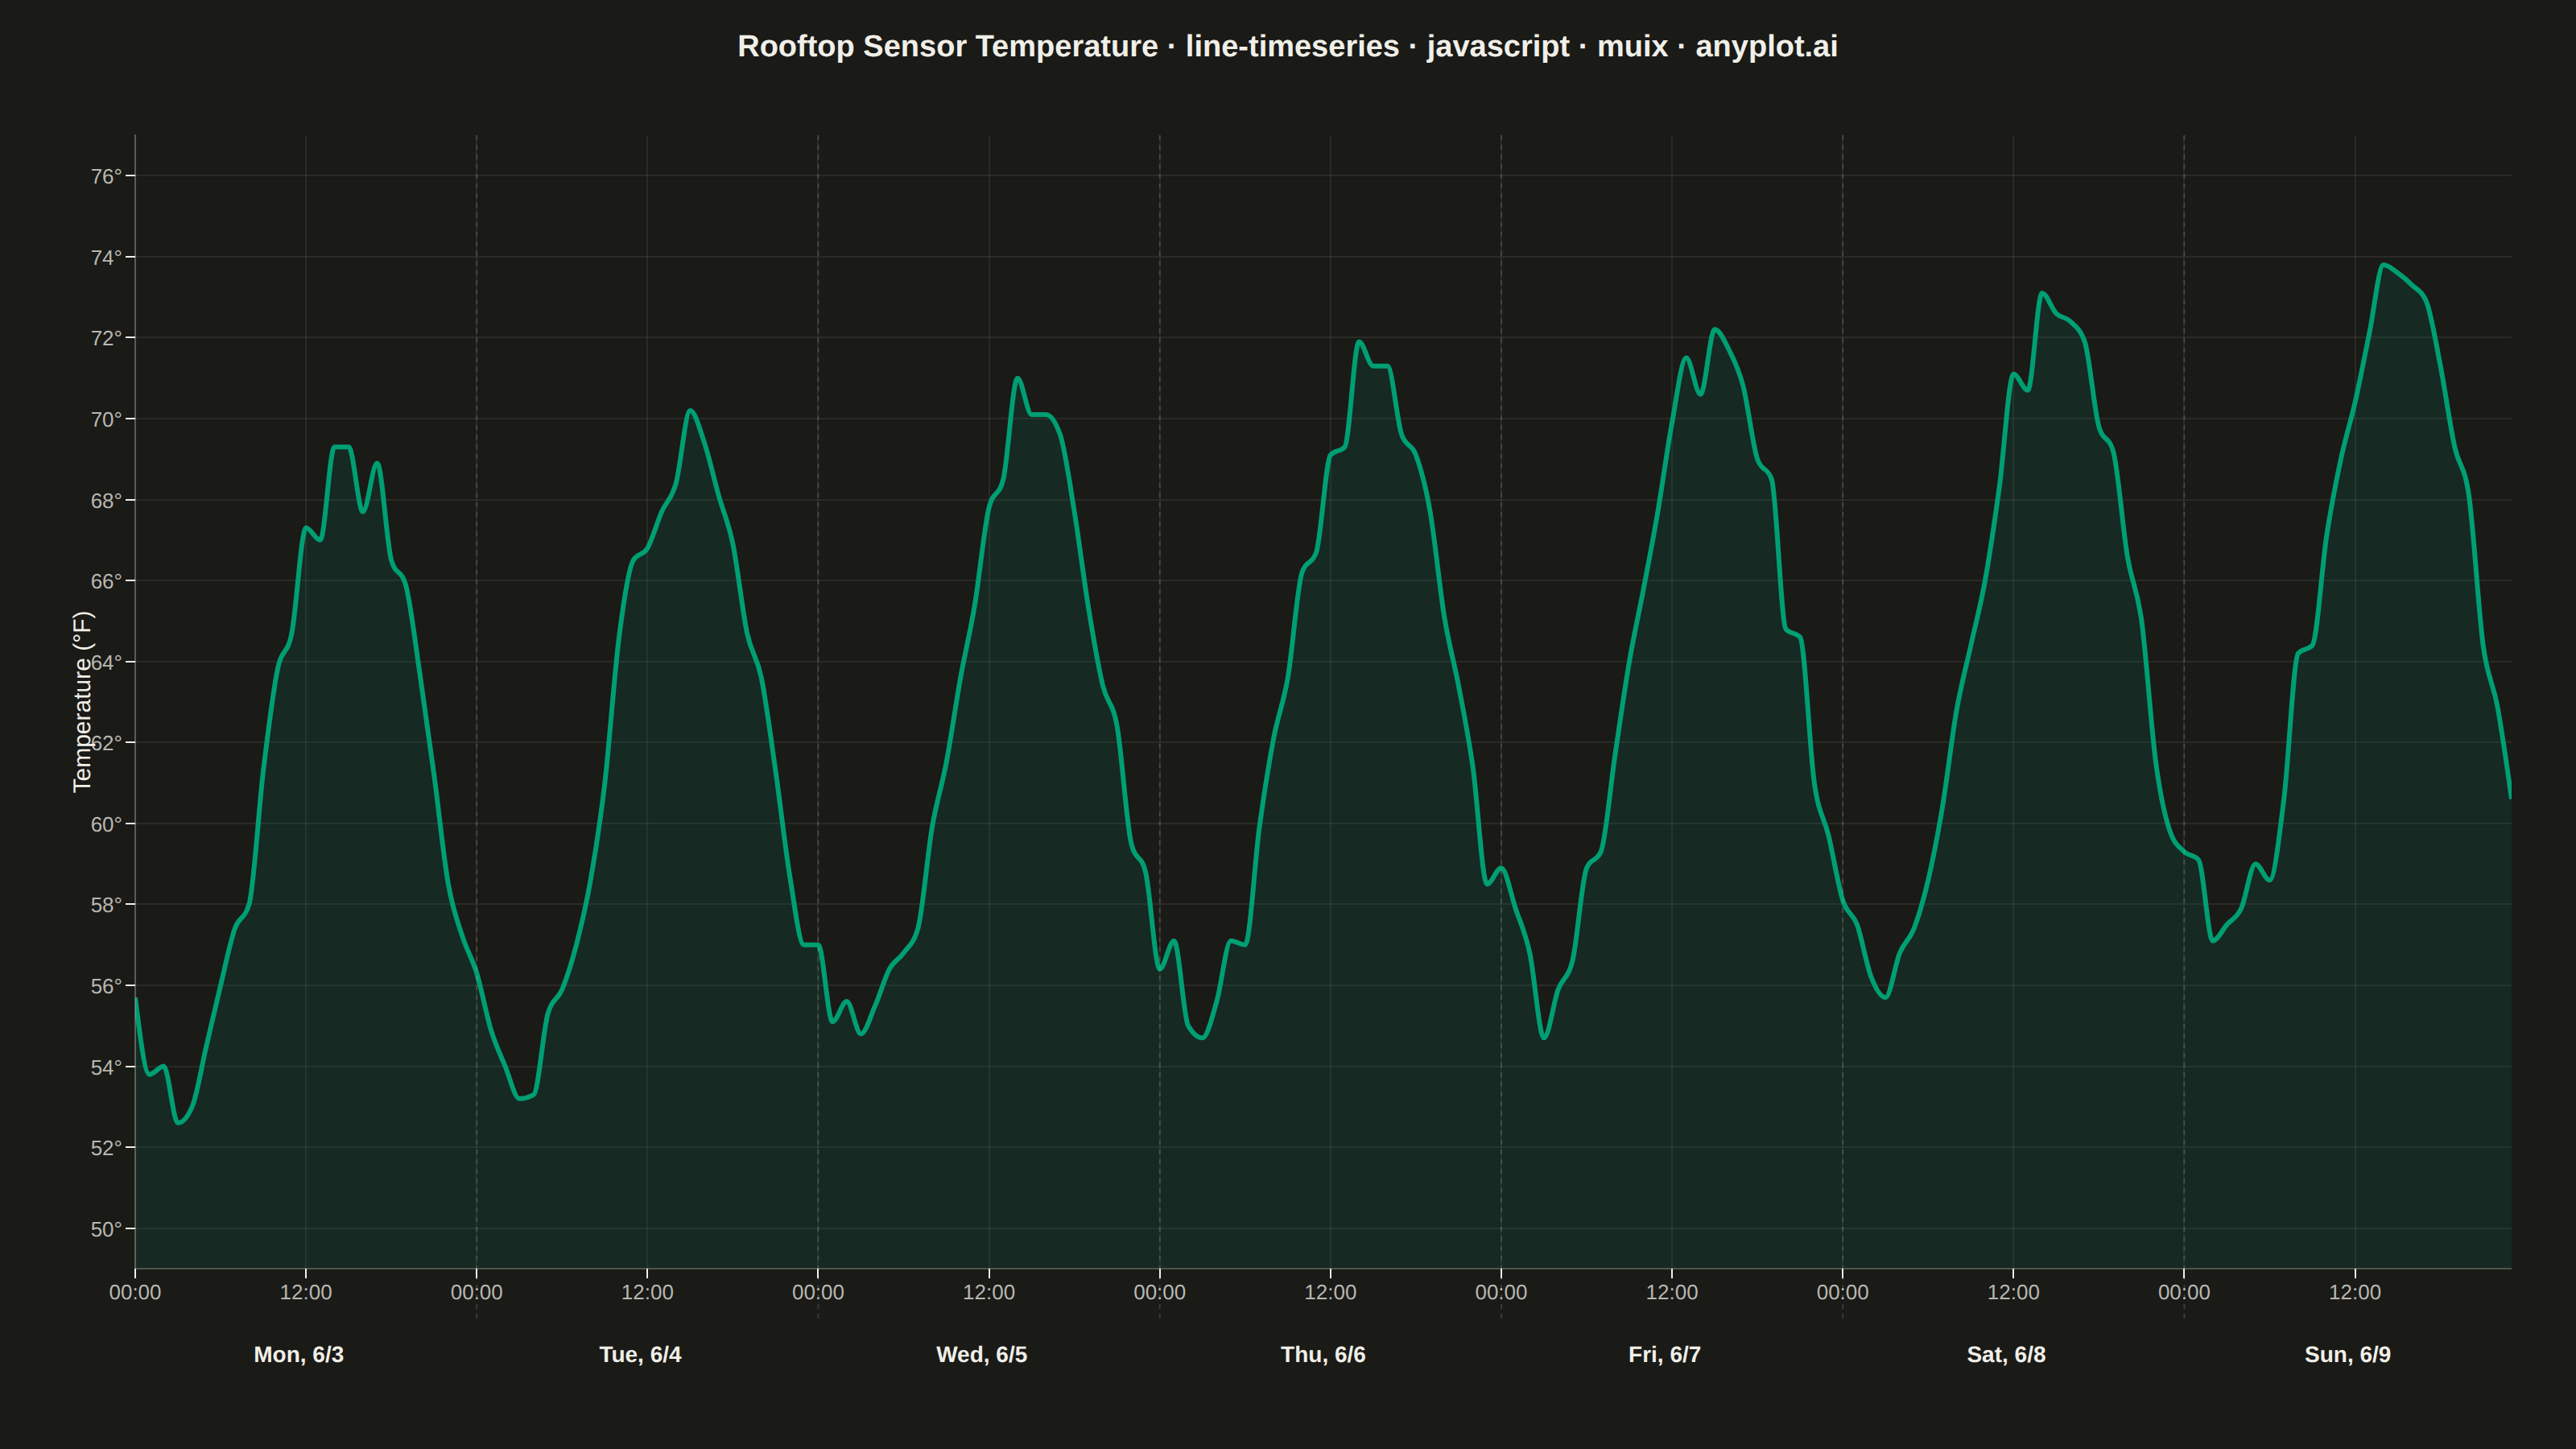Click the first 12:00 tick under Monday
Screen dimensions: 2576x1449
pos(306,1292)
